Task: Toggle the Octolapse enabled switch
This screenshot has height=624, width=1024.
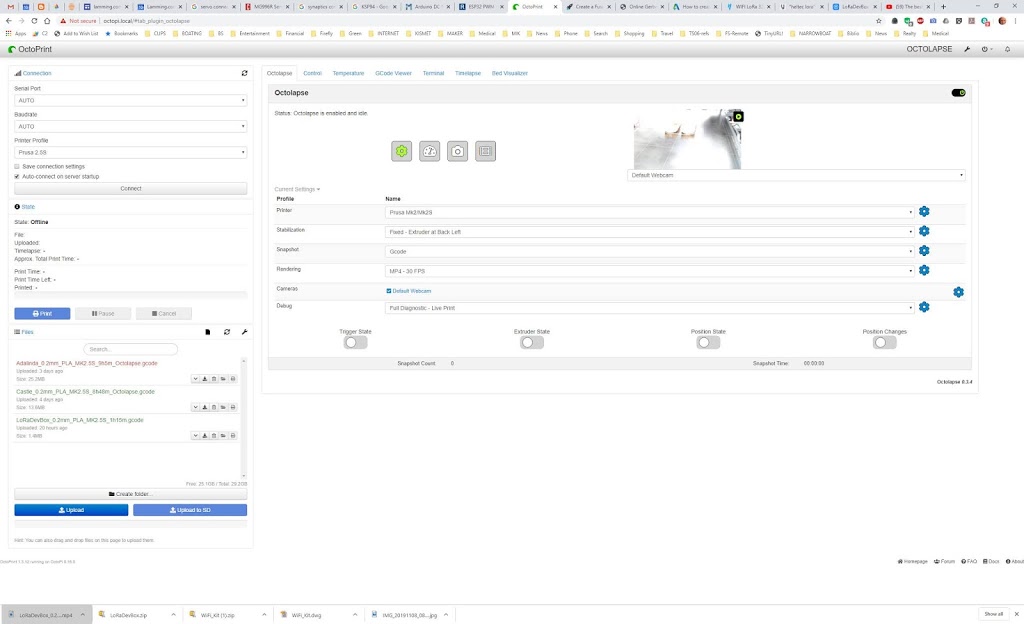Action: click(958, 93)
